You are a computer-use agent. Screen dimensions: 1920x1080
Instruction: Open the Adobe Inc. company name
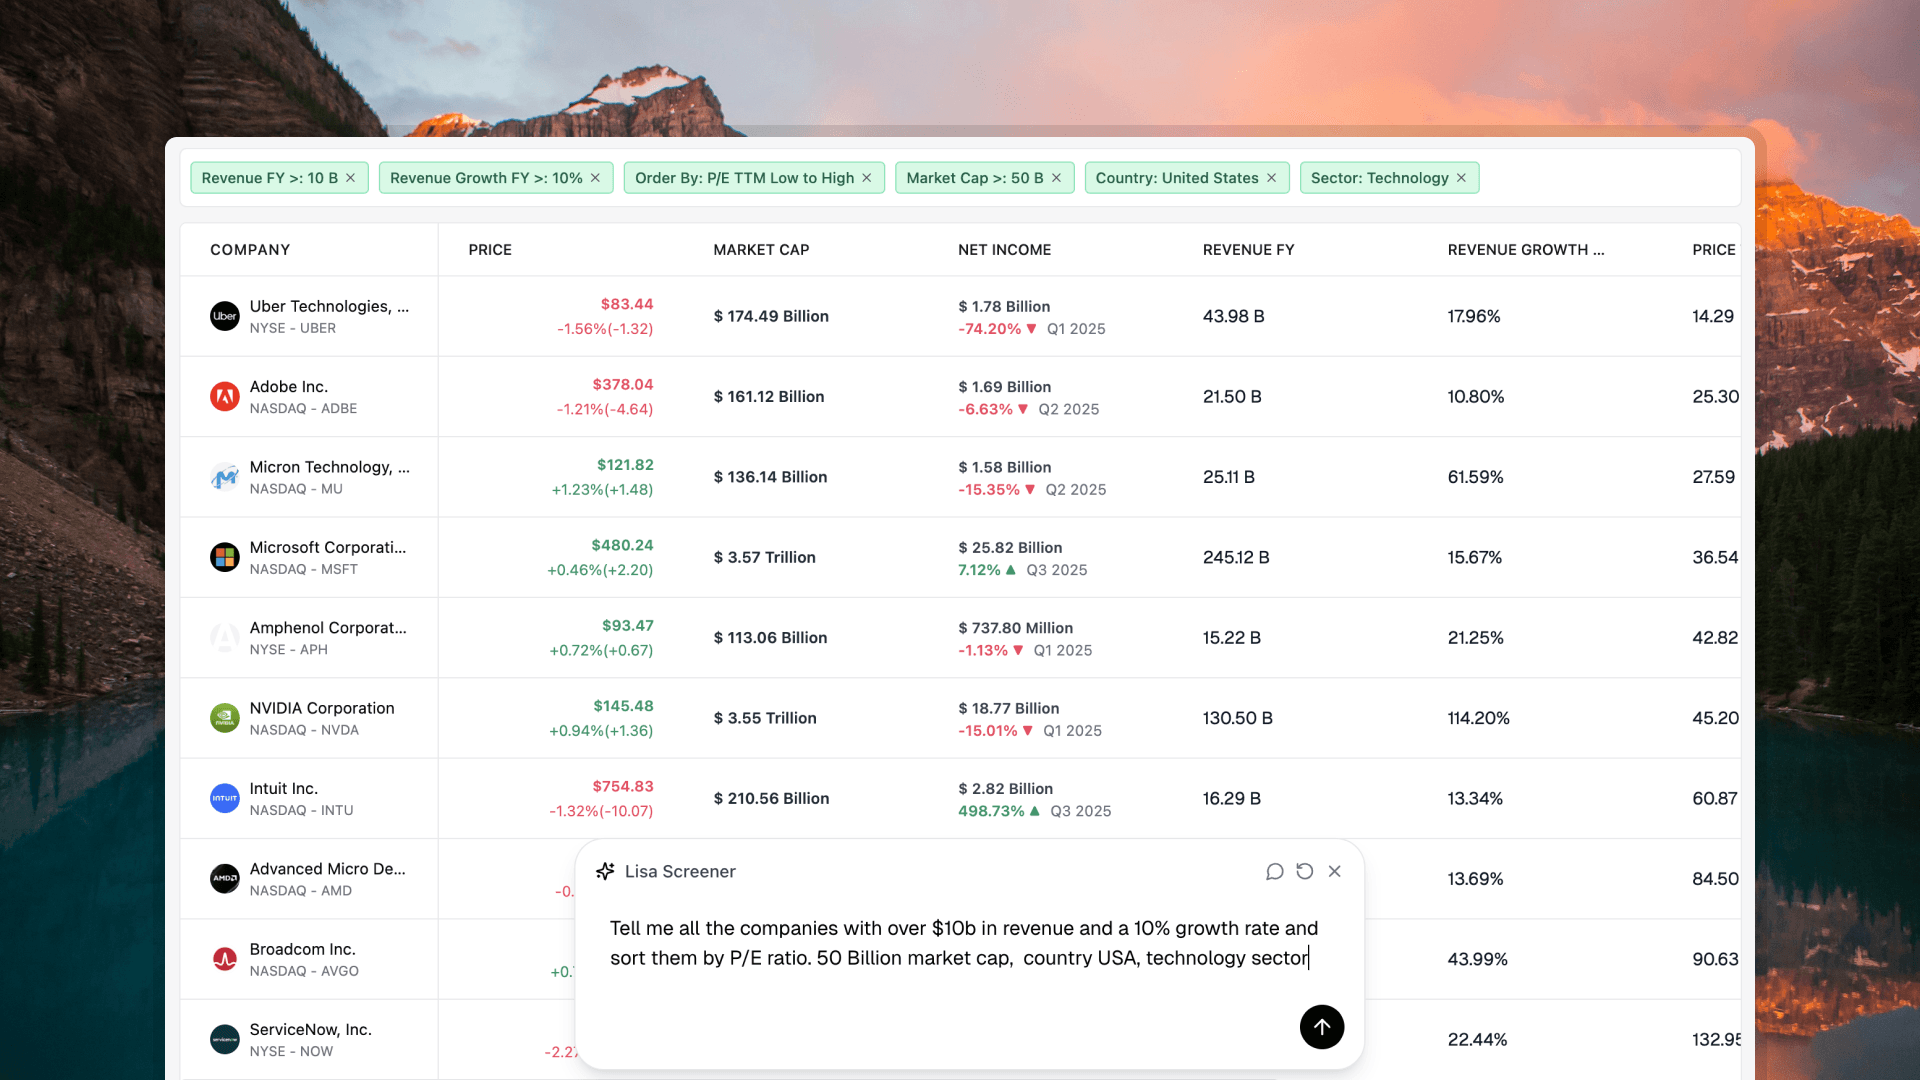tap(289, 386)
